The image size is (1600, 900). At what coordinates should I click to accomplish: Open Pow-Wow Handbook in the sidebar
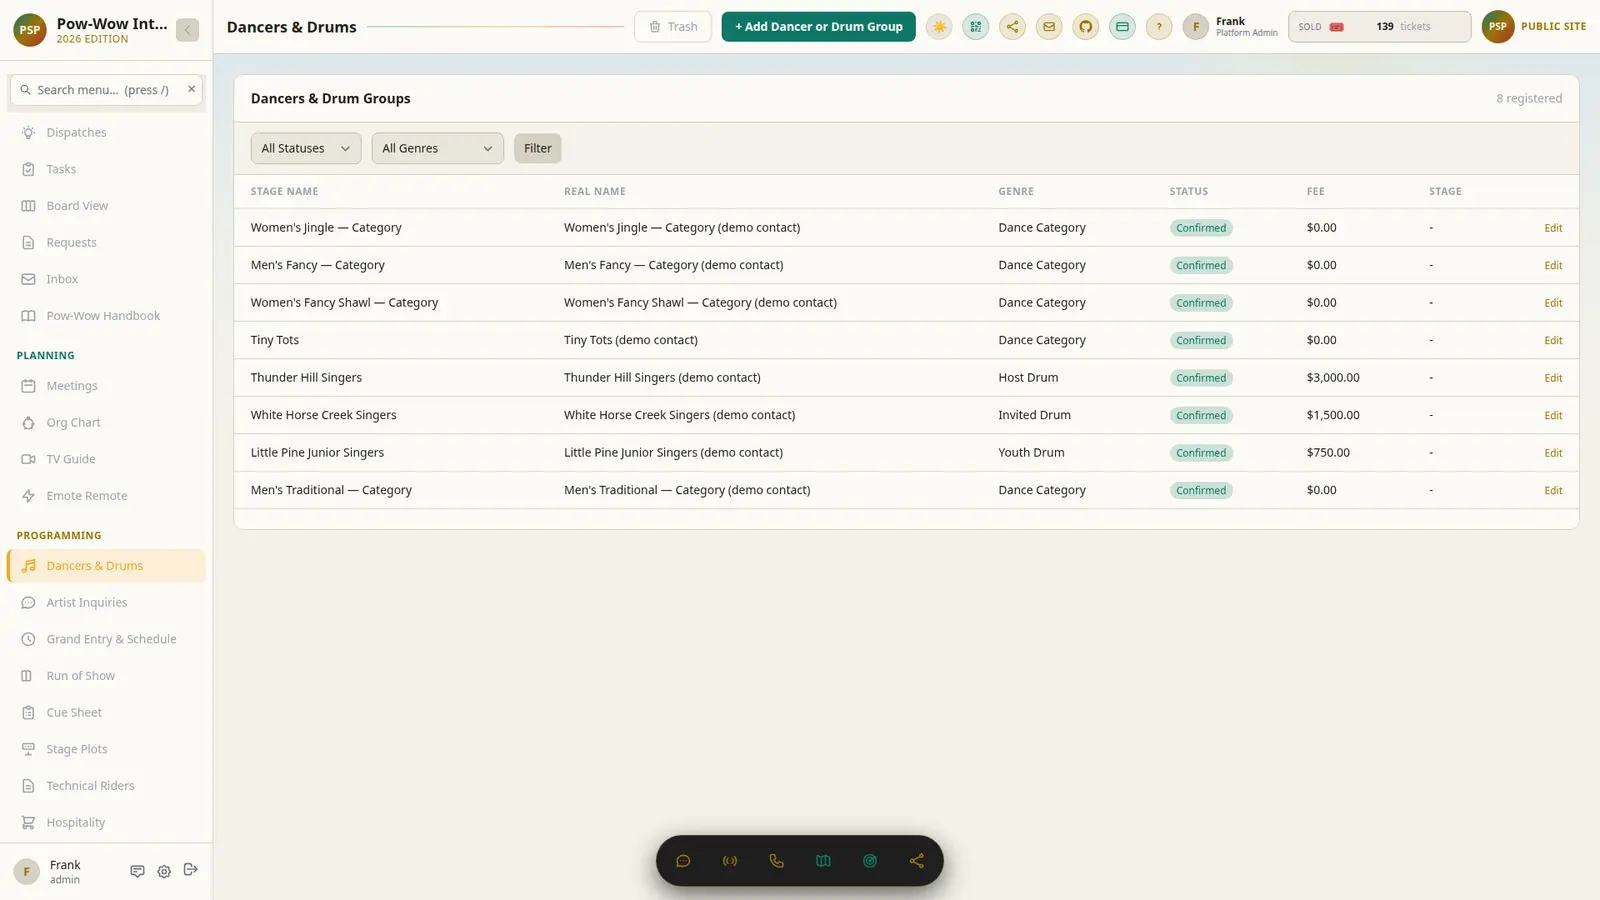click(x=106, y=316)
